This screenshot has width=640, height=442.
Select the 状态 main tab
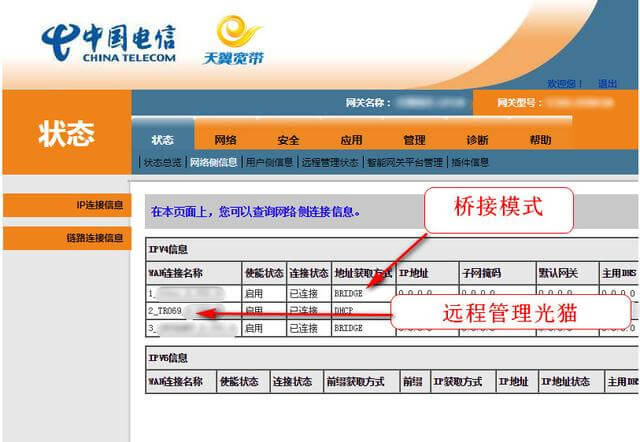coord(162,140)
